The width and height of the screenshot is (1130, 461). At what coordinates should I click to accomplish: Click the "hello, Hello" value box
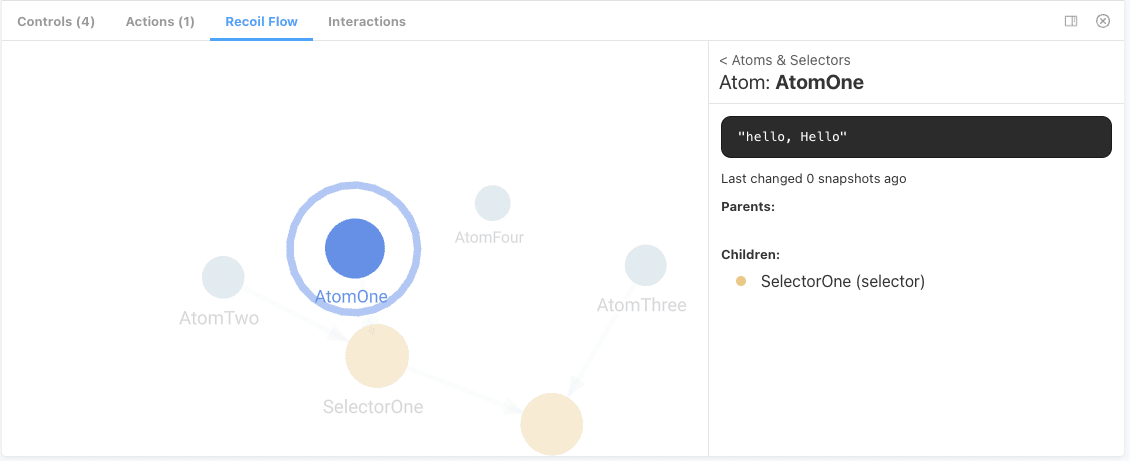click(x=916, y=137)
